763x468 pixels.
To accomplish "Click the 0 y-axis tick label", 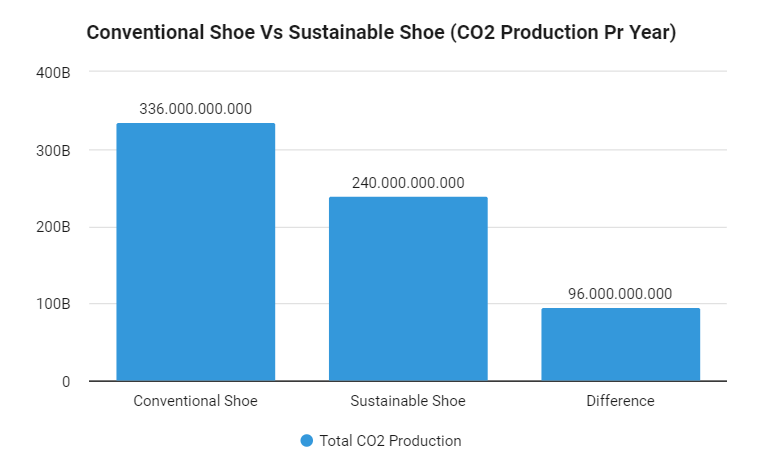I will (66, 382).
